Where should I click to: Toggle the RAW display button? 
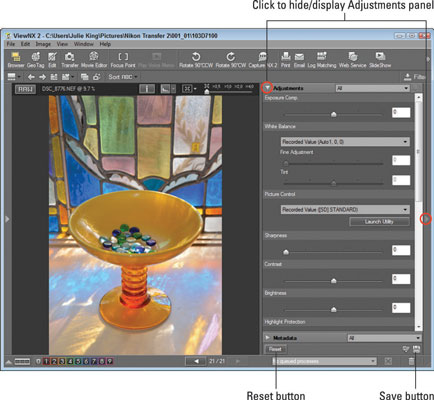(25, 89)
